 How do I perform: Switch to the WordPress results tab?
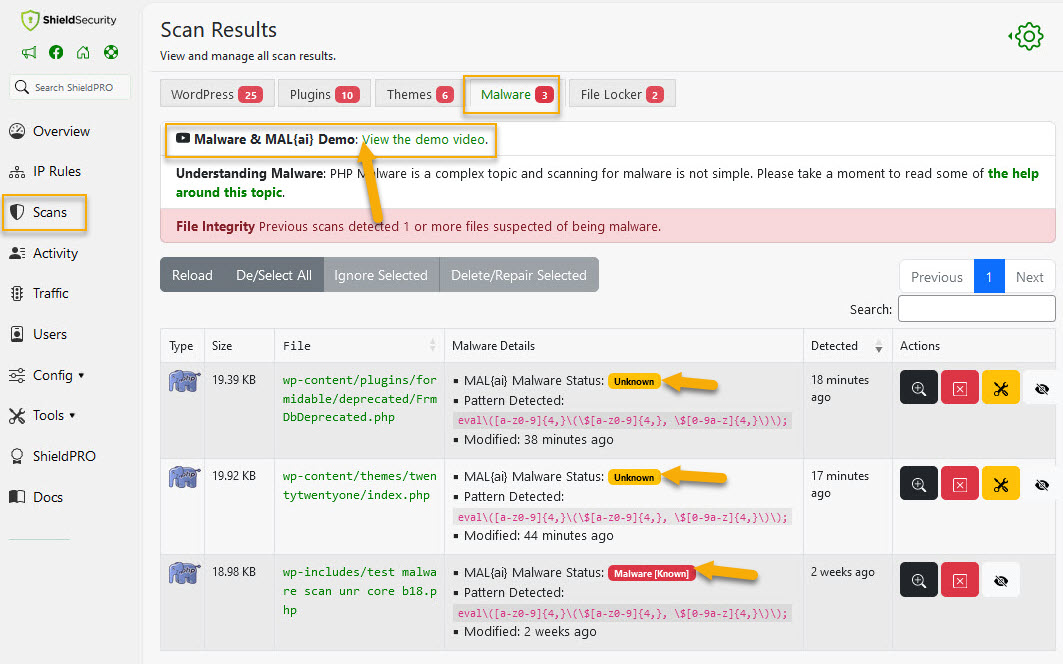point(217,94)
